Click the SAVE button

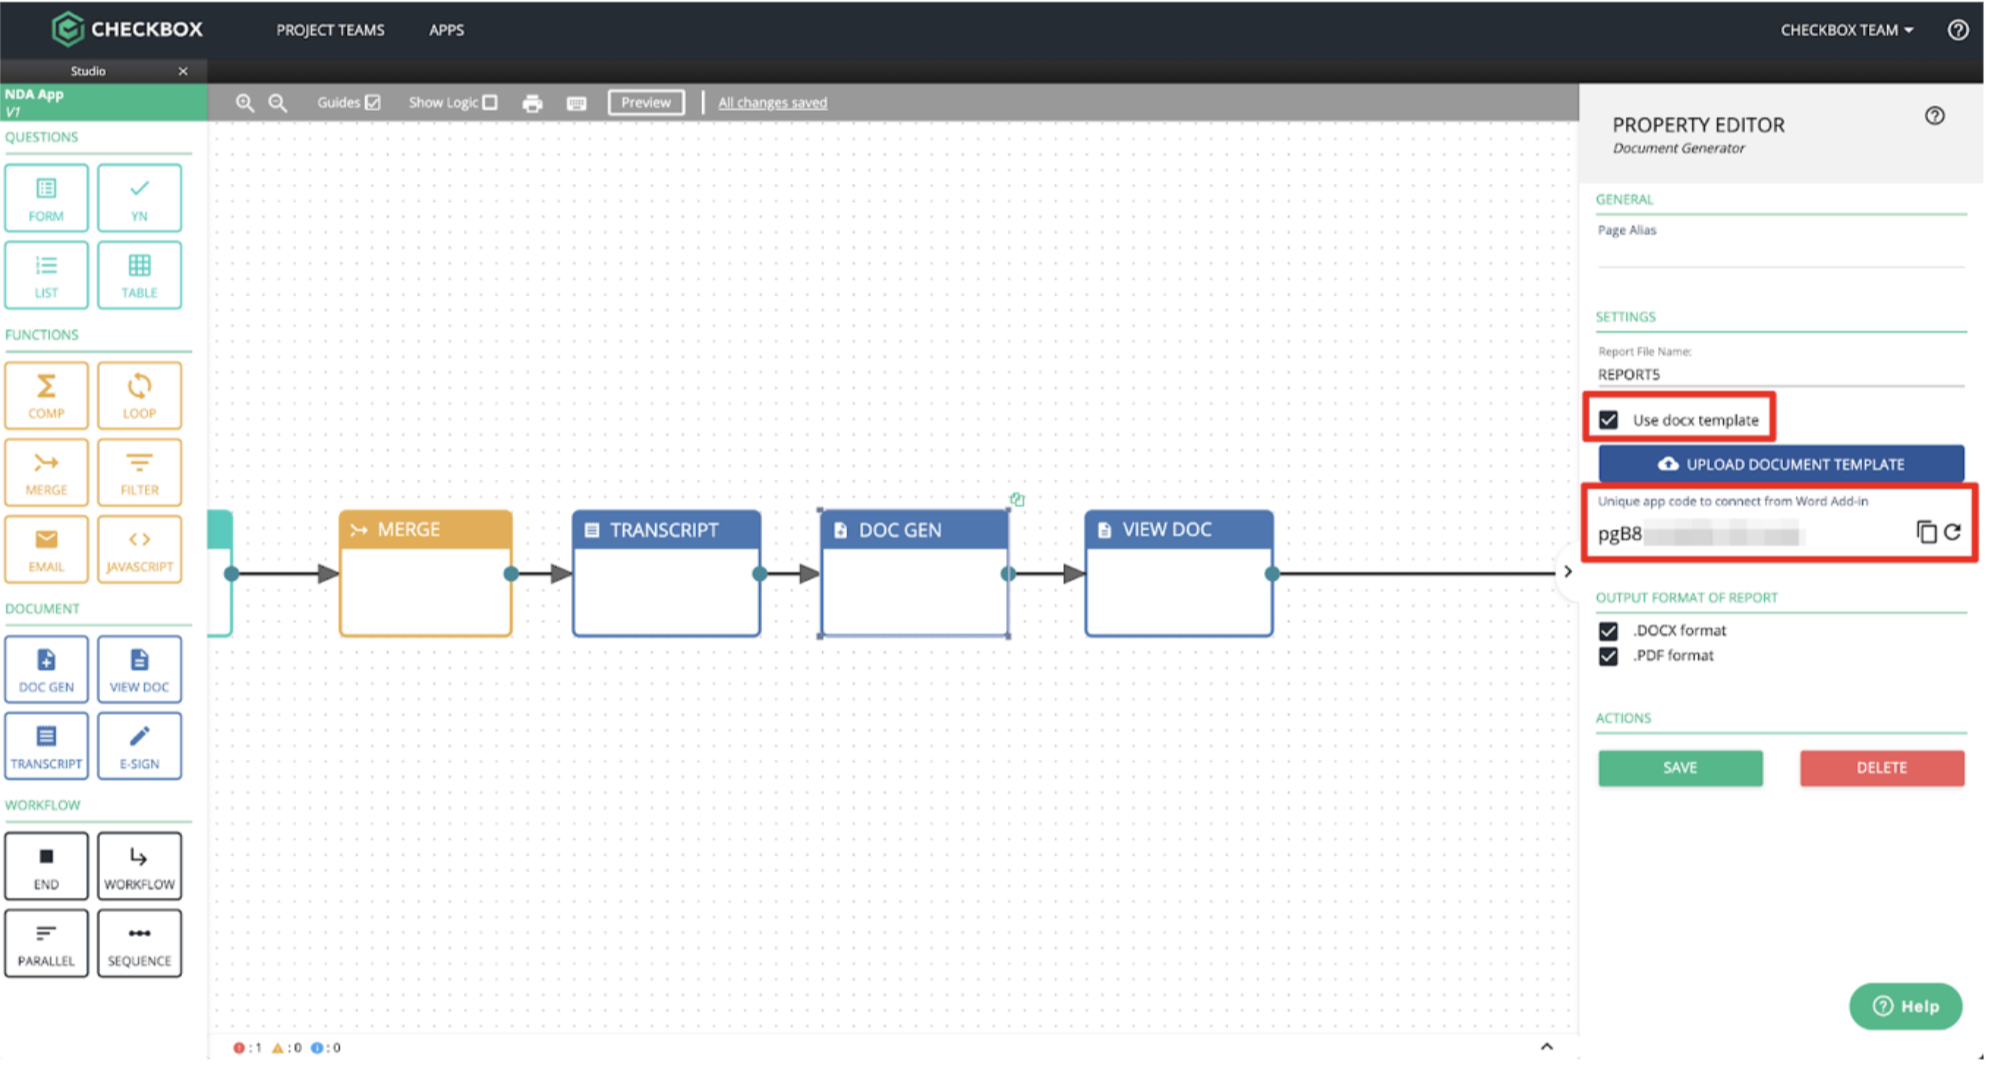tap(1680, 767)
